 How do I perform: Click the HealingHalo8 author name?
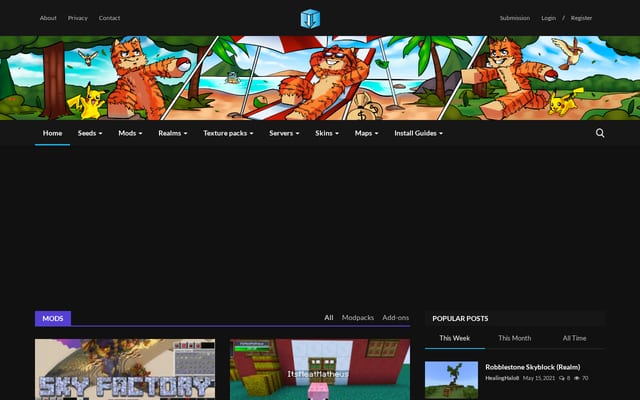[502, 378]
